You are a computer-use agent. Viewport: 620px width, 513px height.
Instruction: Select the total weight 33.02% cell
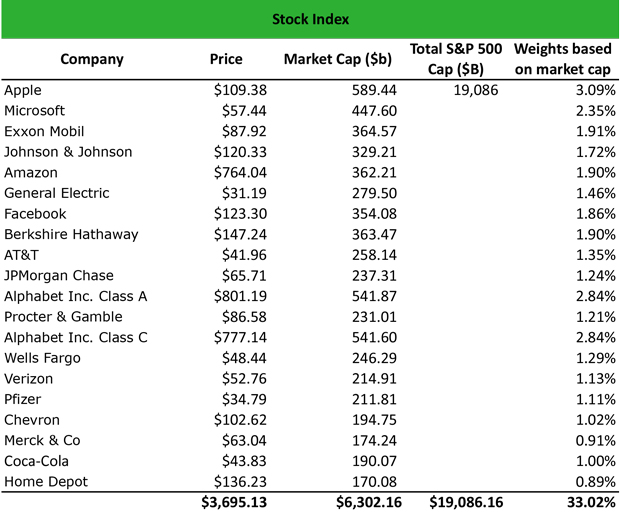pyautogui.click(x=588, y=503)
